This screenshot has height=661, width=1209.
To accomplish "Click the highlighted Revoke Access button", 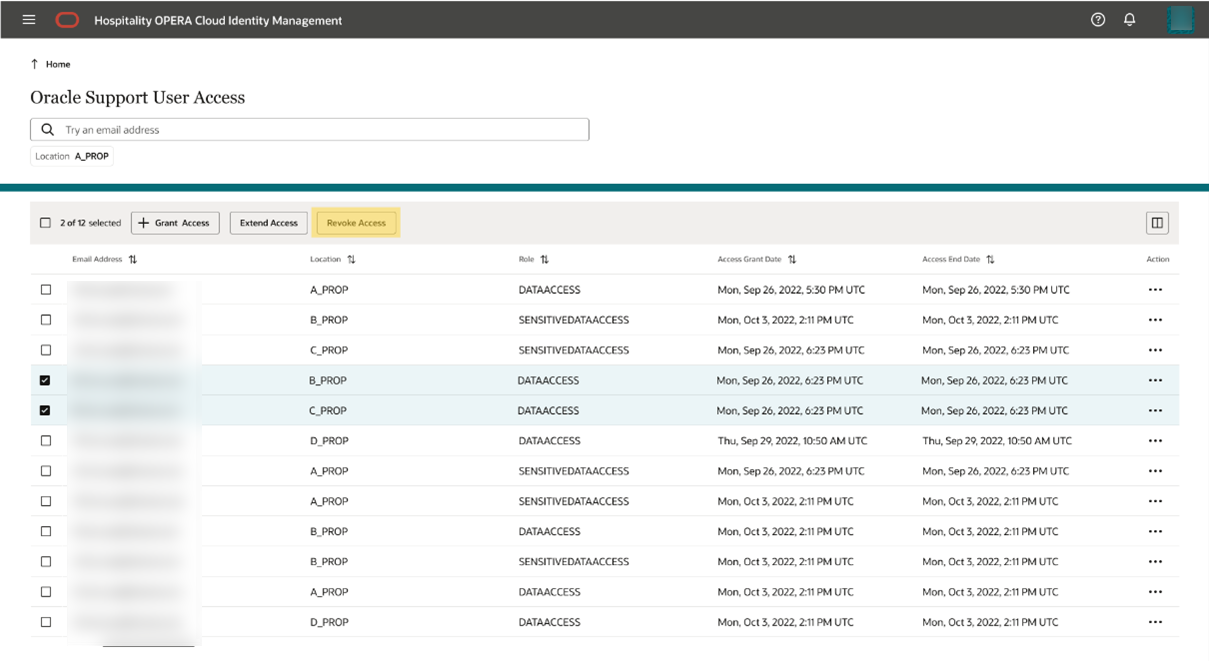I will pos(356,222).
